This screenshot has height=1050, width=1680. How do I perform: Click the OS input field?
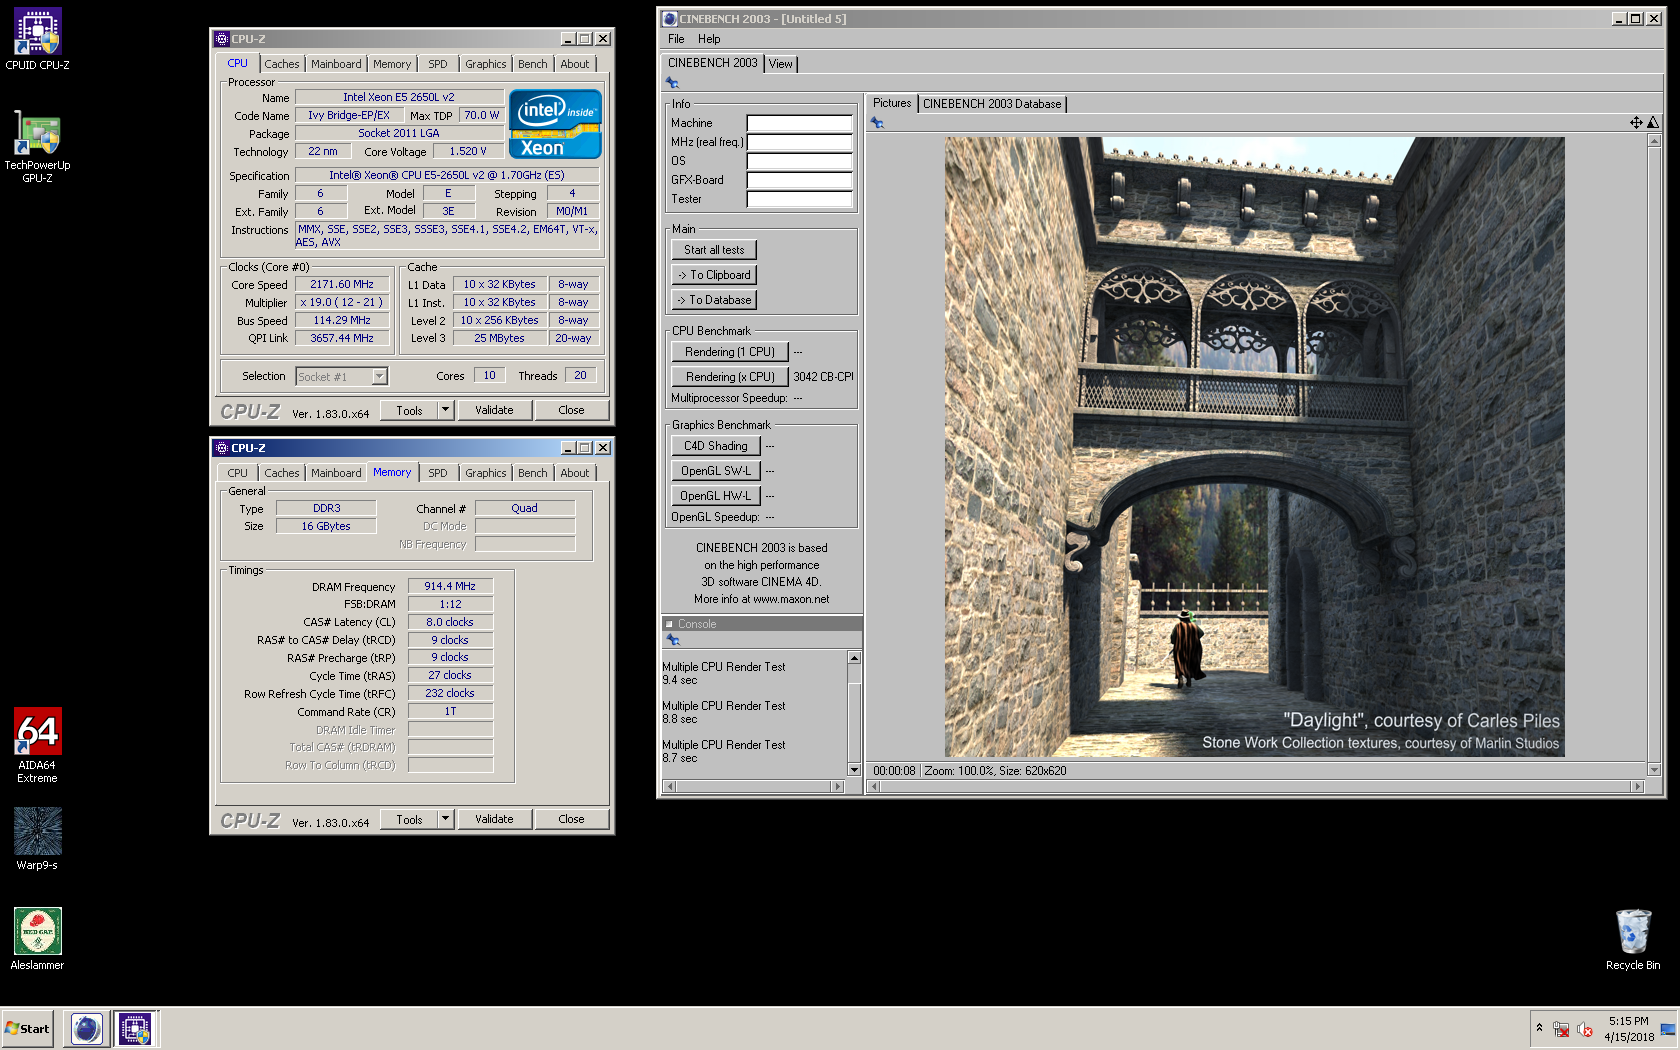click(x=800, y=161)
